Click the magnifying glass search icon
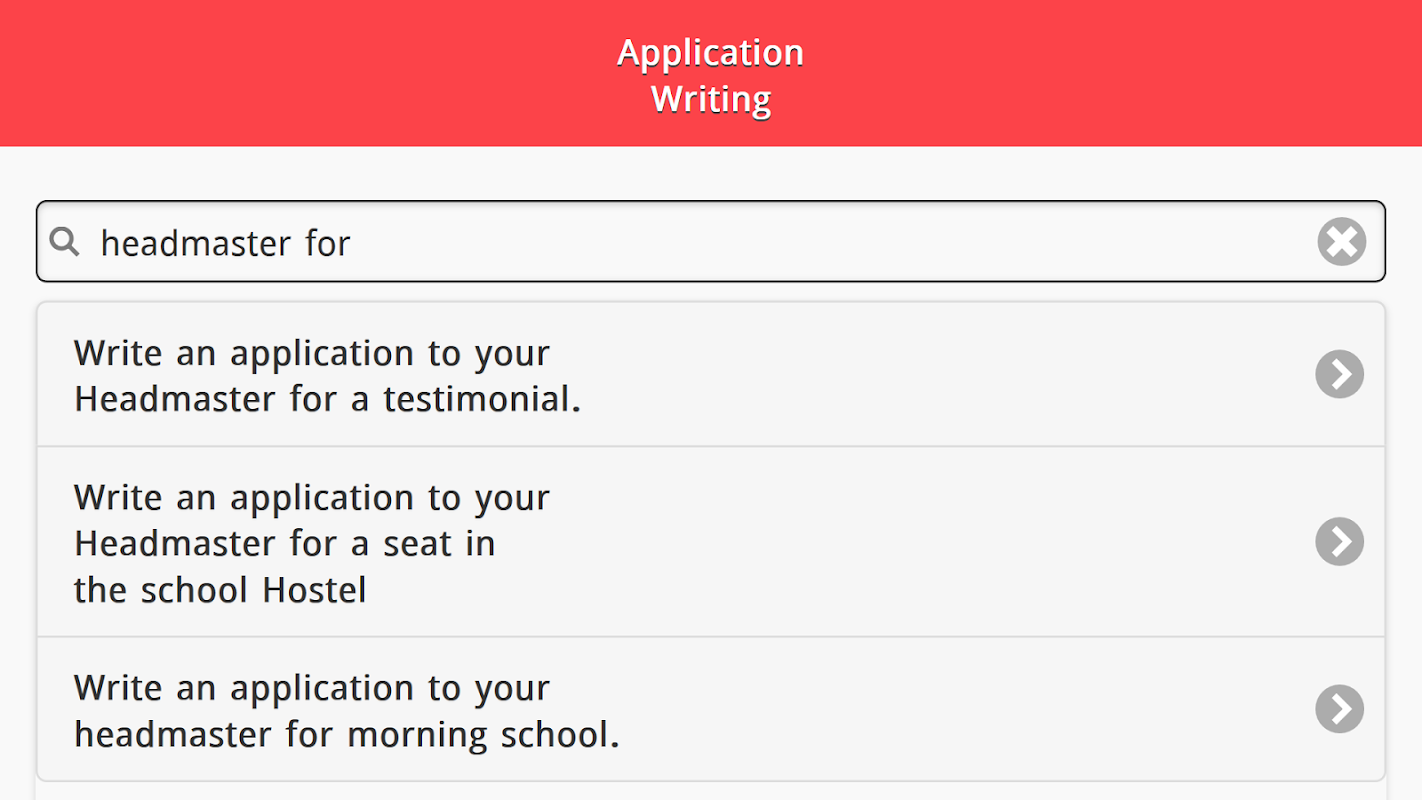The width and height of the screenshot is (1422, 800). pos(65,241)
